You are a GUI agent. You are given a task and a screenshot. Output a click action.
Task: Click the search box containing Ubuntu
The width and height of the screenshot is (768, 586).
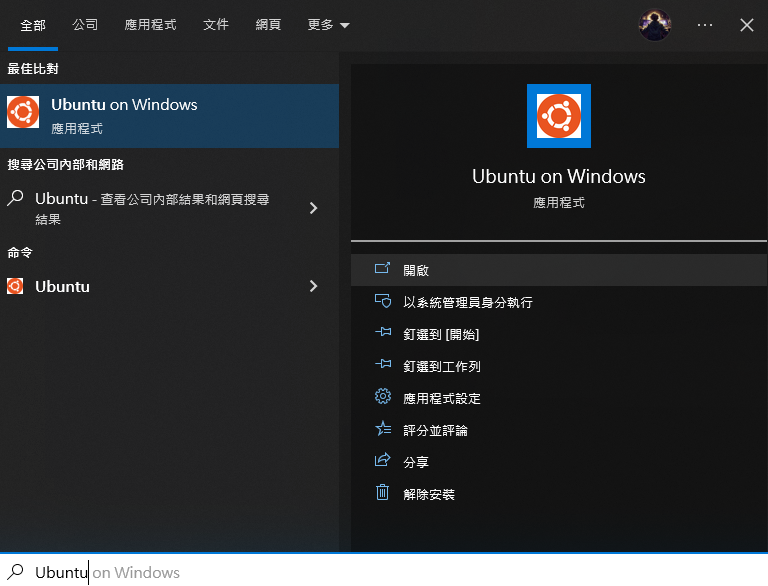pos(384,572)
